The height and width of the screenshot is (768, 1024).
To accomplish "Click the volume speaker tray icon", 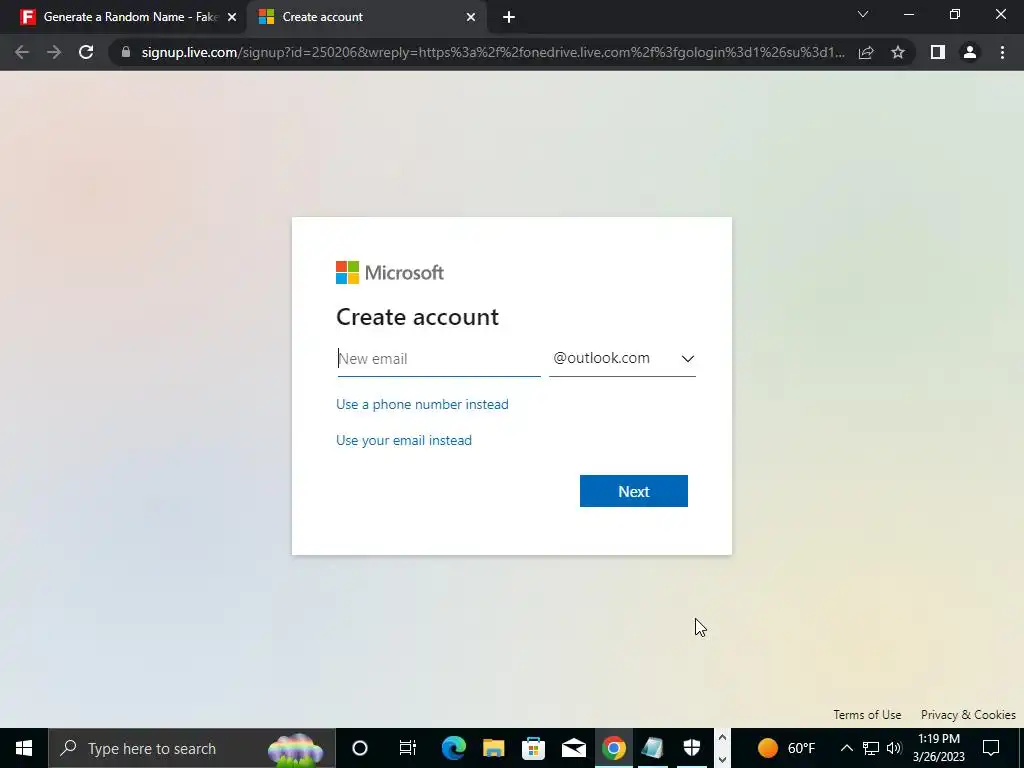I will tap(894, 748).
